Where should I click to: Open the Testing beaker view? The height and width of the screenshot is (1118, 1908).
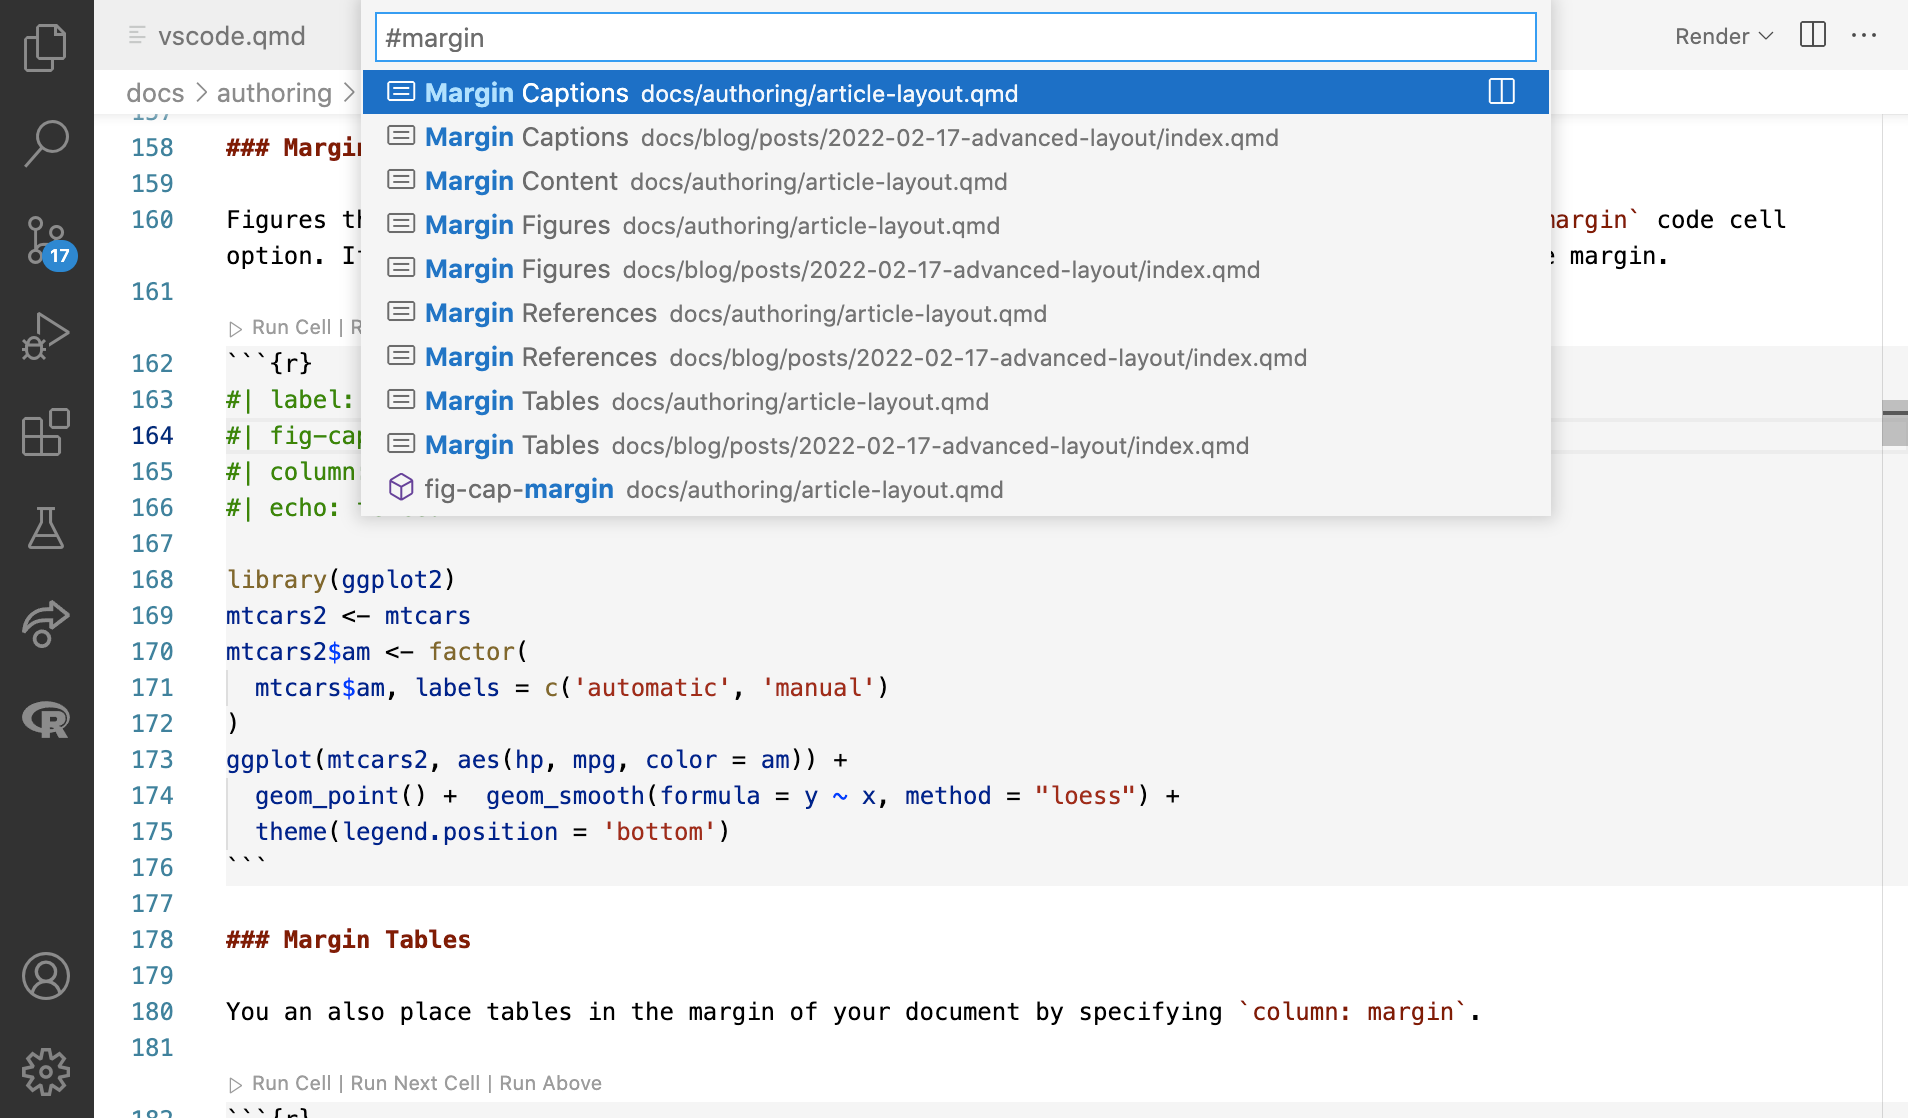(46, 528)
